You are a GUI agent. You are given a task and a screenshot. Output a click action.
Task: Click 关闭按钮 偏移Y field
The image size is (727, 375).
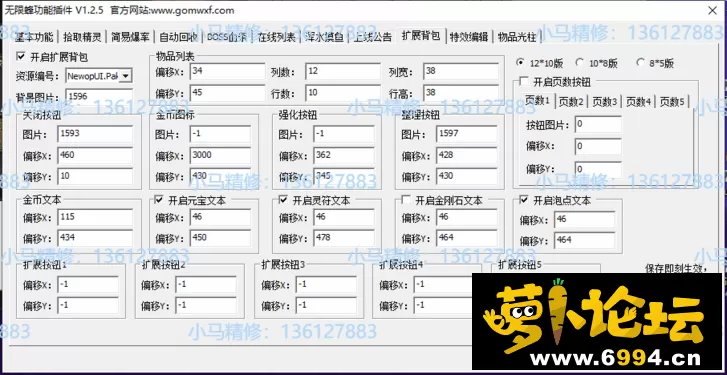[95, 177]
